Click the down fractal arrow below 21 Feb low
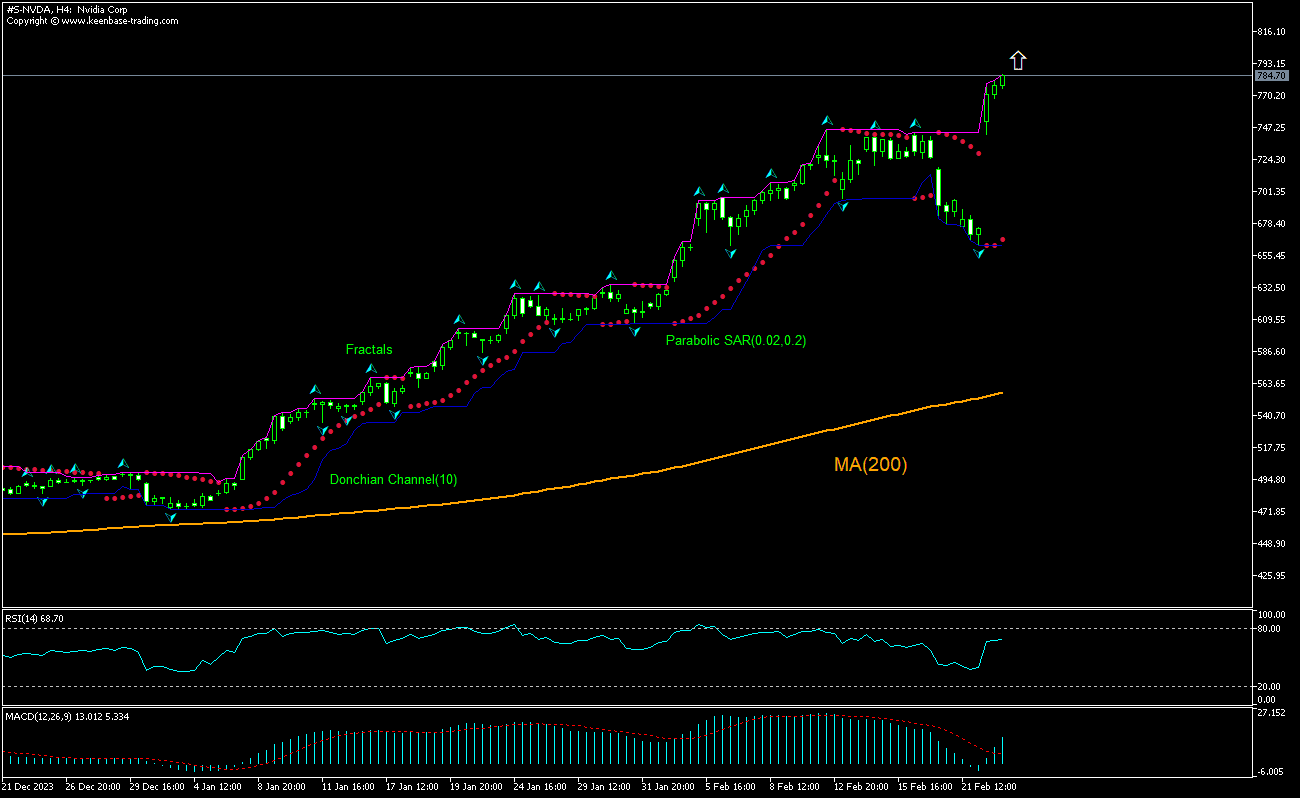Image resolution: width=1300 pixels, height=798 pixels. tap(979, 254)
